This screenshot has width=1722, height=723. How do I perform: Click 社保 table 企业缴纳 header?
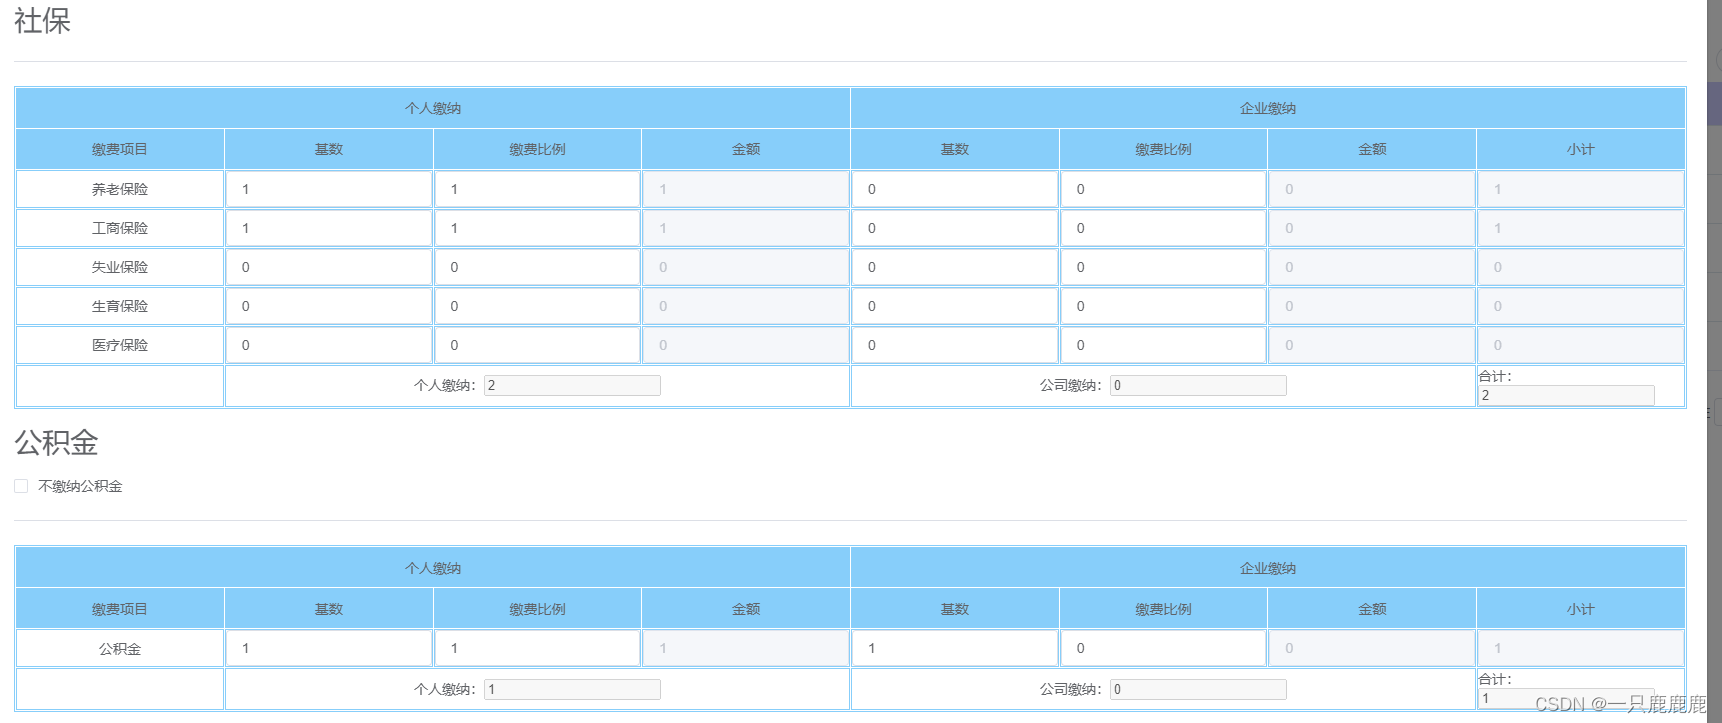tap(1268, 108)
